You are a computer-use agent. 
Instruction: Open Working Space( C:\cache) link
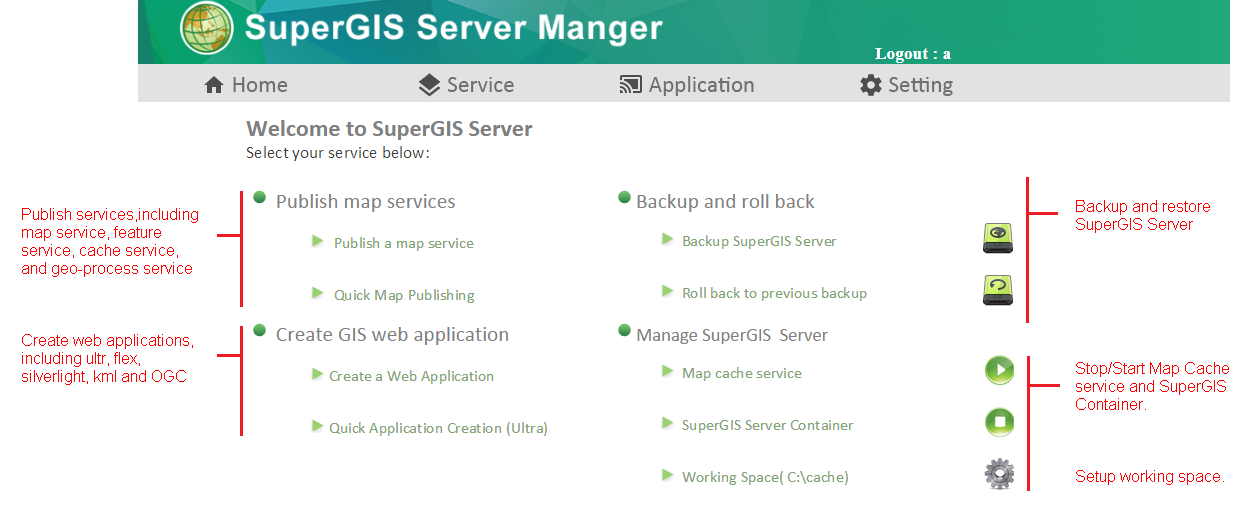click(x=765, y=477)
